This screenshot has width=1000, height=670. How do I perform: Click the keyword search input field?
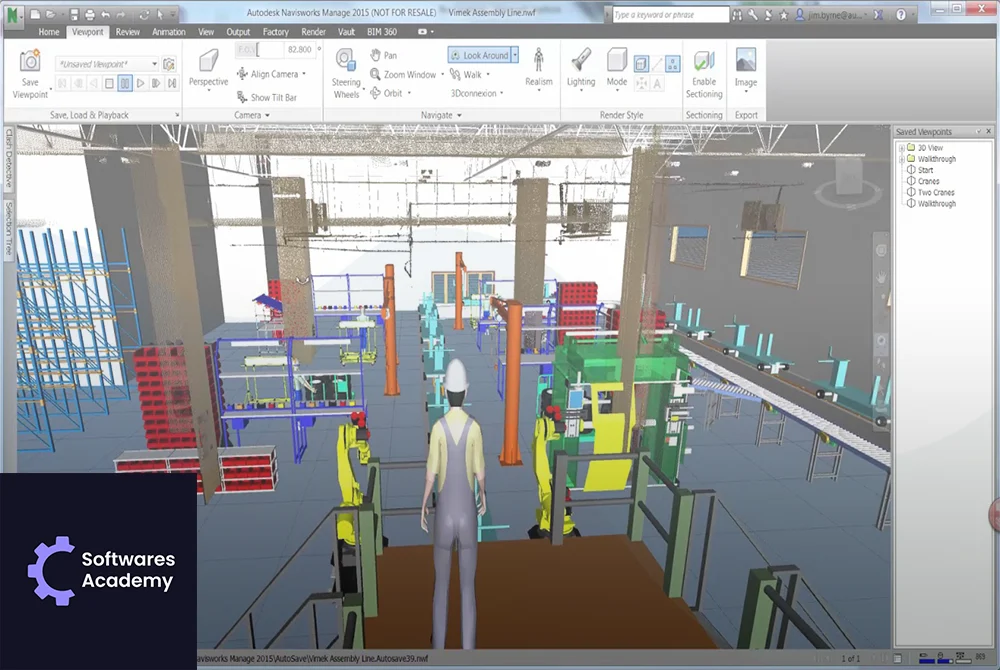tap(670, 15)
